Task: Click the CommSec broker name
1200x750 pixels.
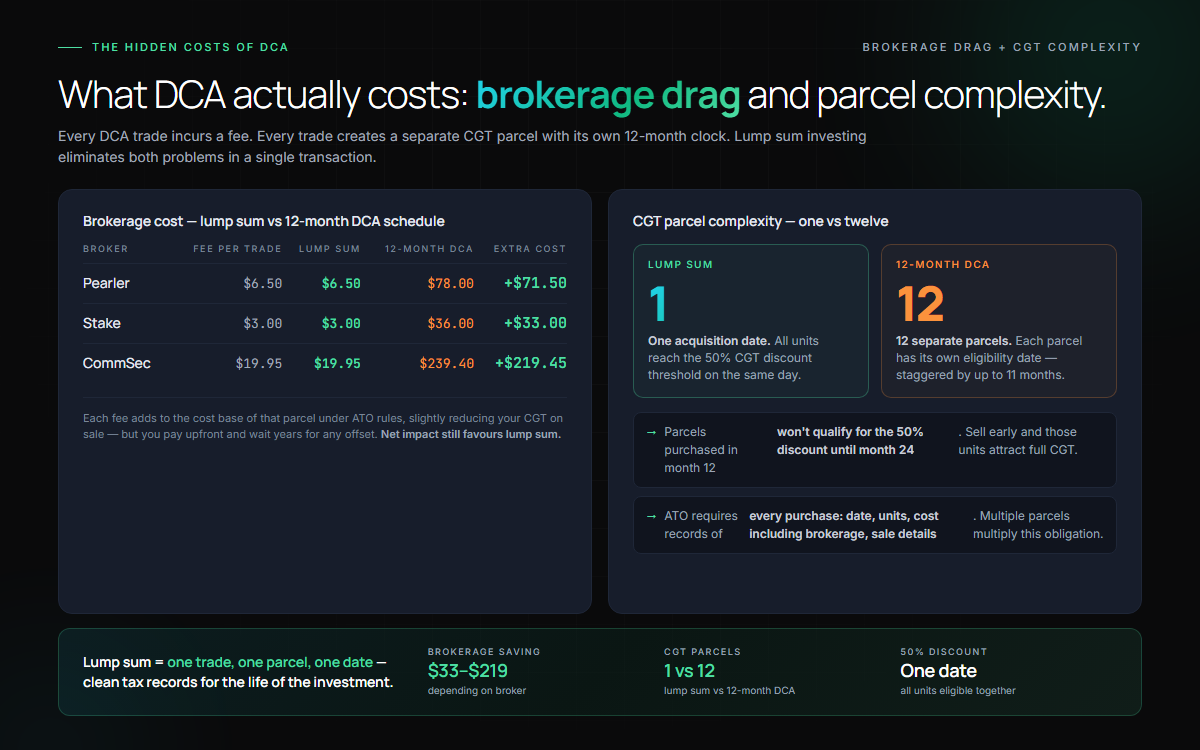Action: 117,363
